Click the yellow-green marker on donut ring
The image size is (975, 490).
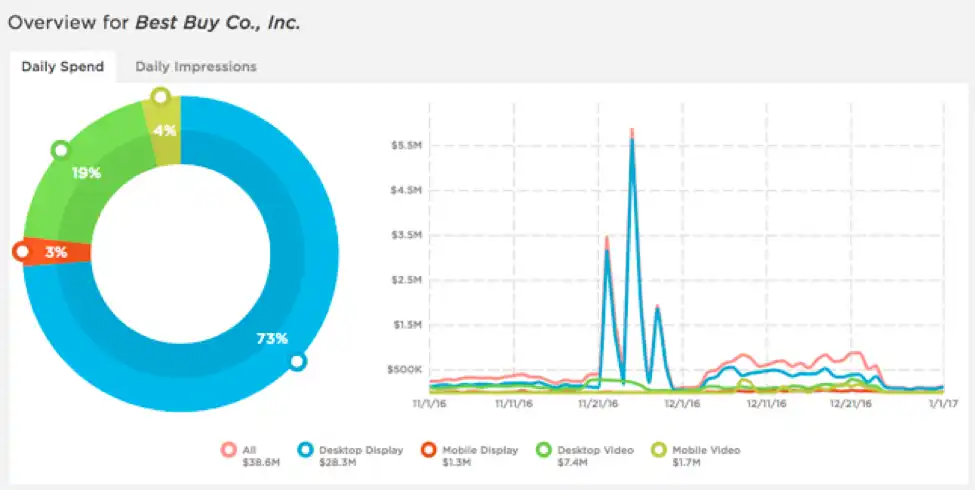tap(160, 96)
